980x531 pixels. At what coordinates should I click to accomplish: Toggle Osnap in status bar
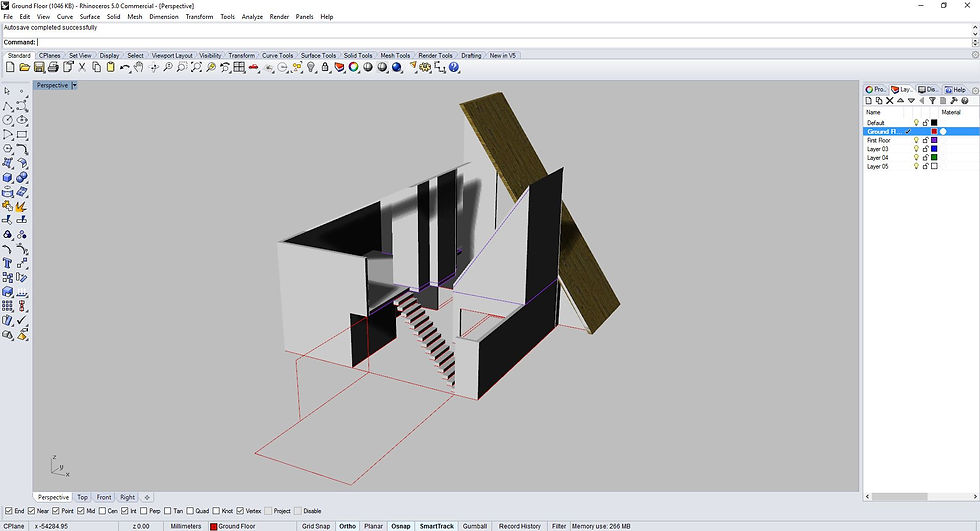[x=401, y=526]
